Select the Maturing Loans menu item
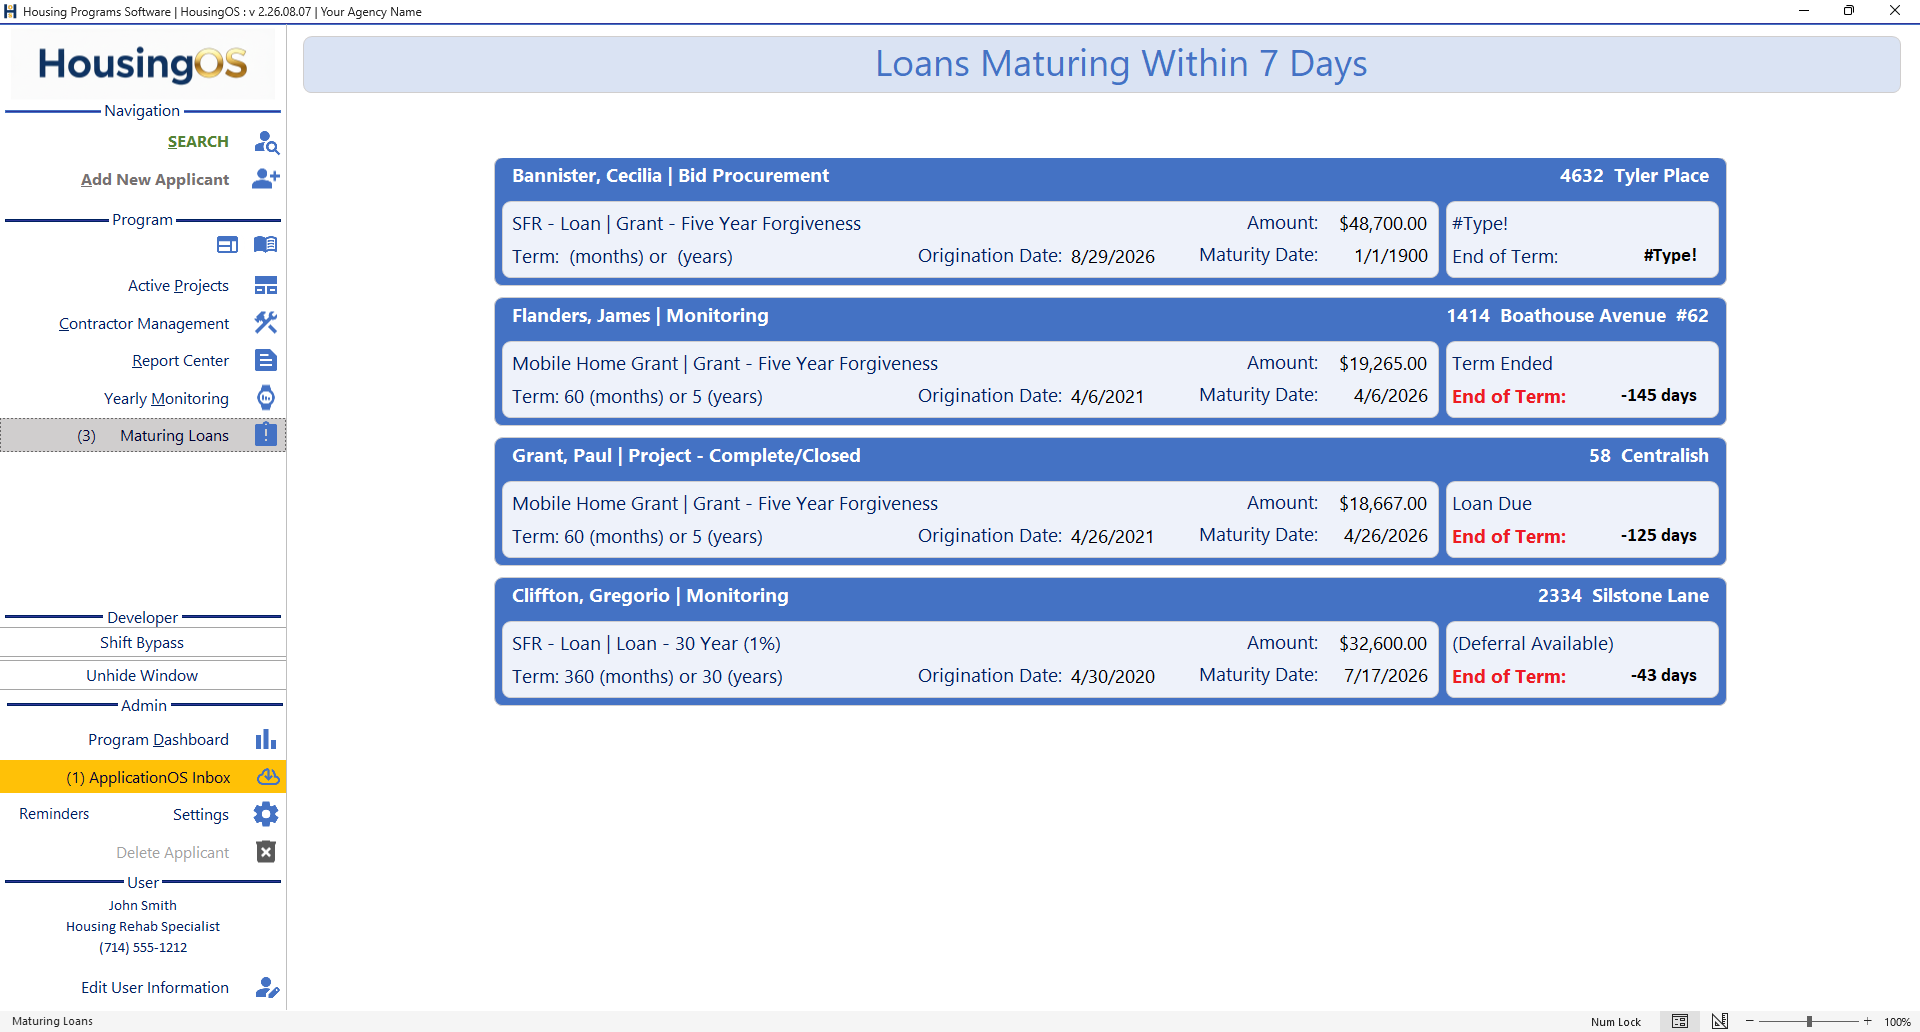This screenshot has height=1032, width=1920. pos(143,435)
